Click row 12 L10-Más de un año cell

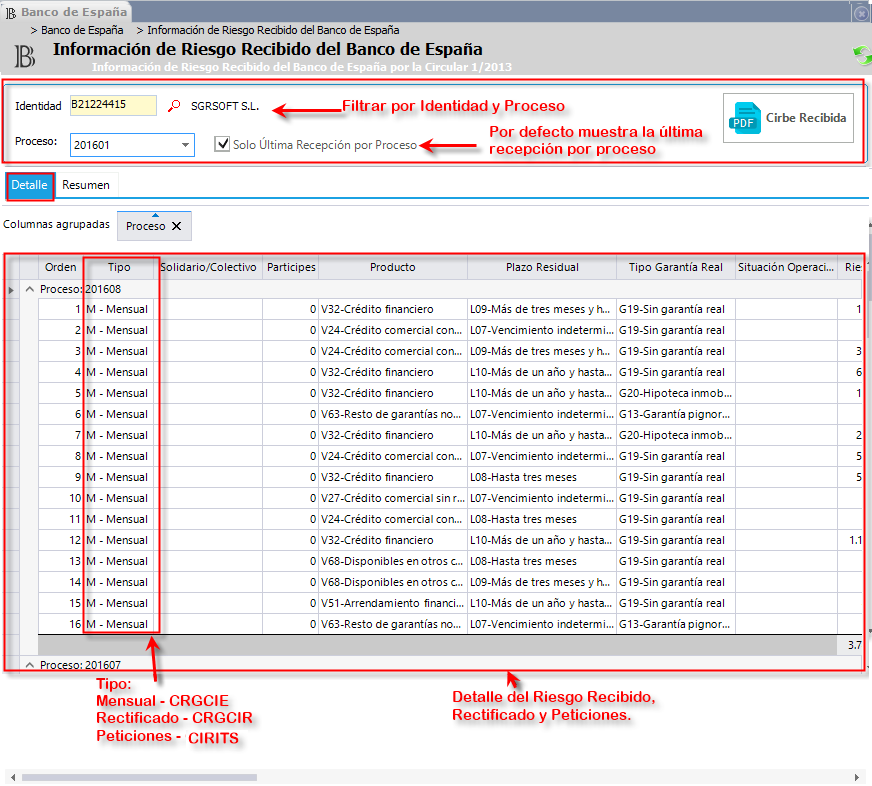point(542,540)
